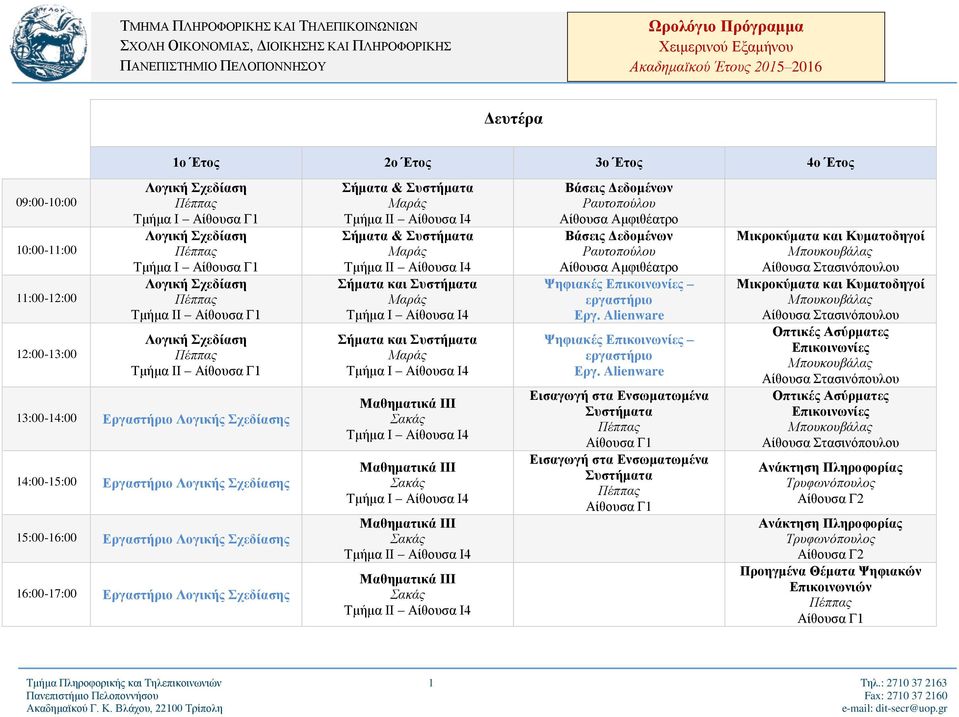959x717 pixels.
Task: Select the 'Χειμερινού Εξαμήνου' line
Action: tap(725, 47)
